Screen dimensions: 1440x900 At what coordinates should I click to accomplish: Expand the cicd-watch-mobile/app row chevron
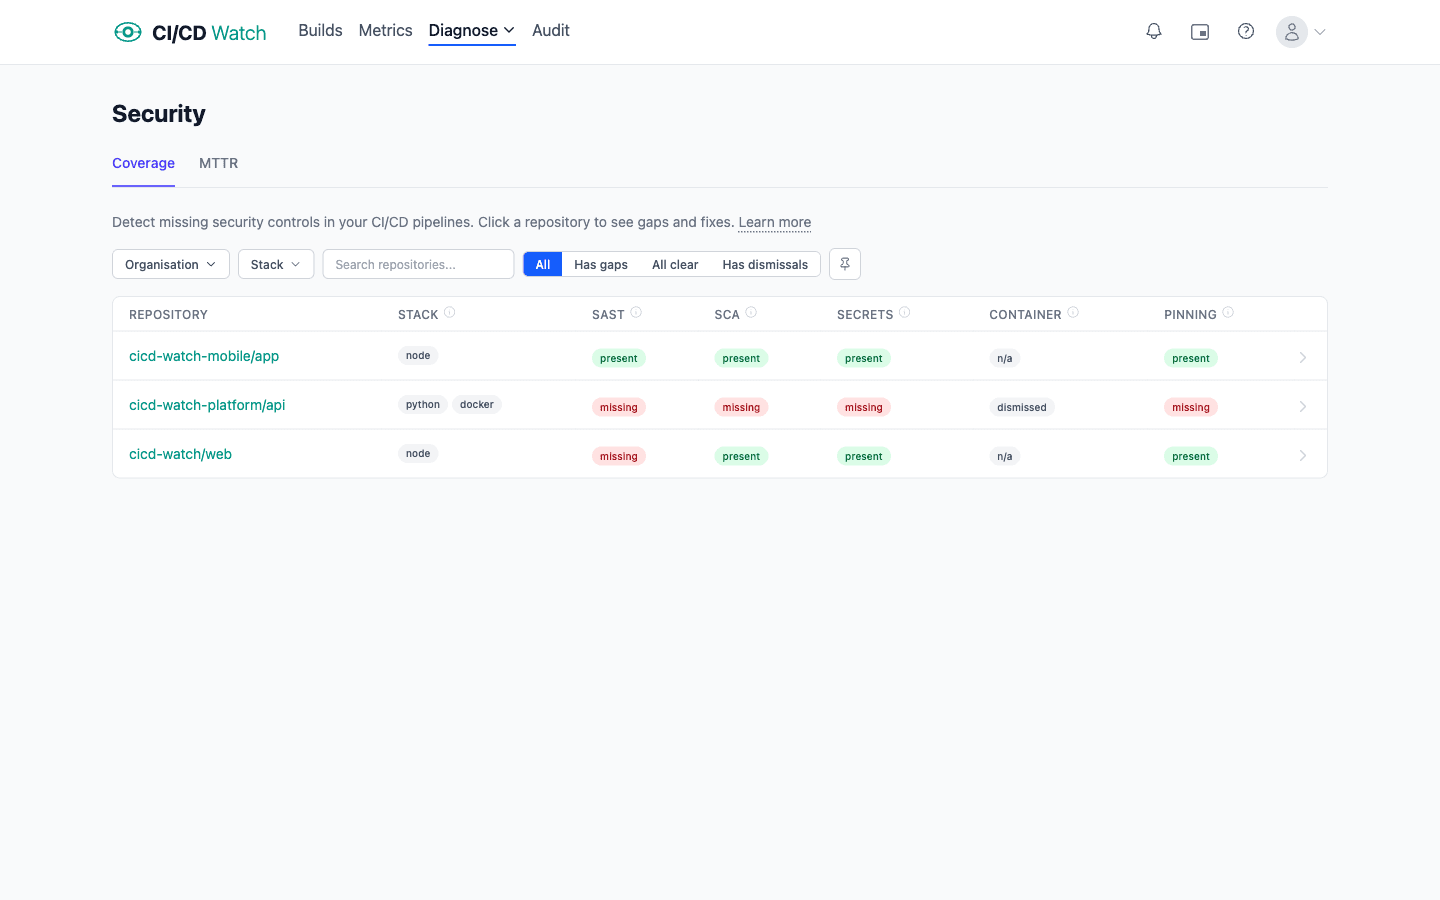[1303, 357]
